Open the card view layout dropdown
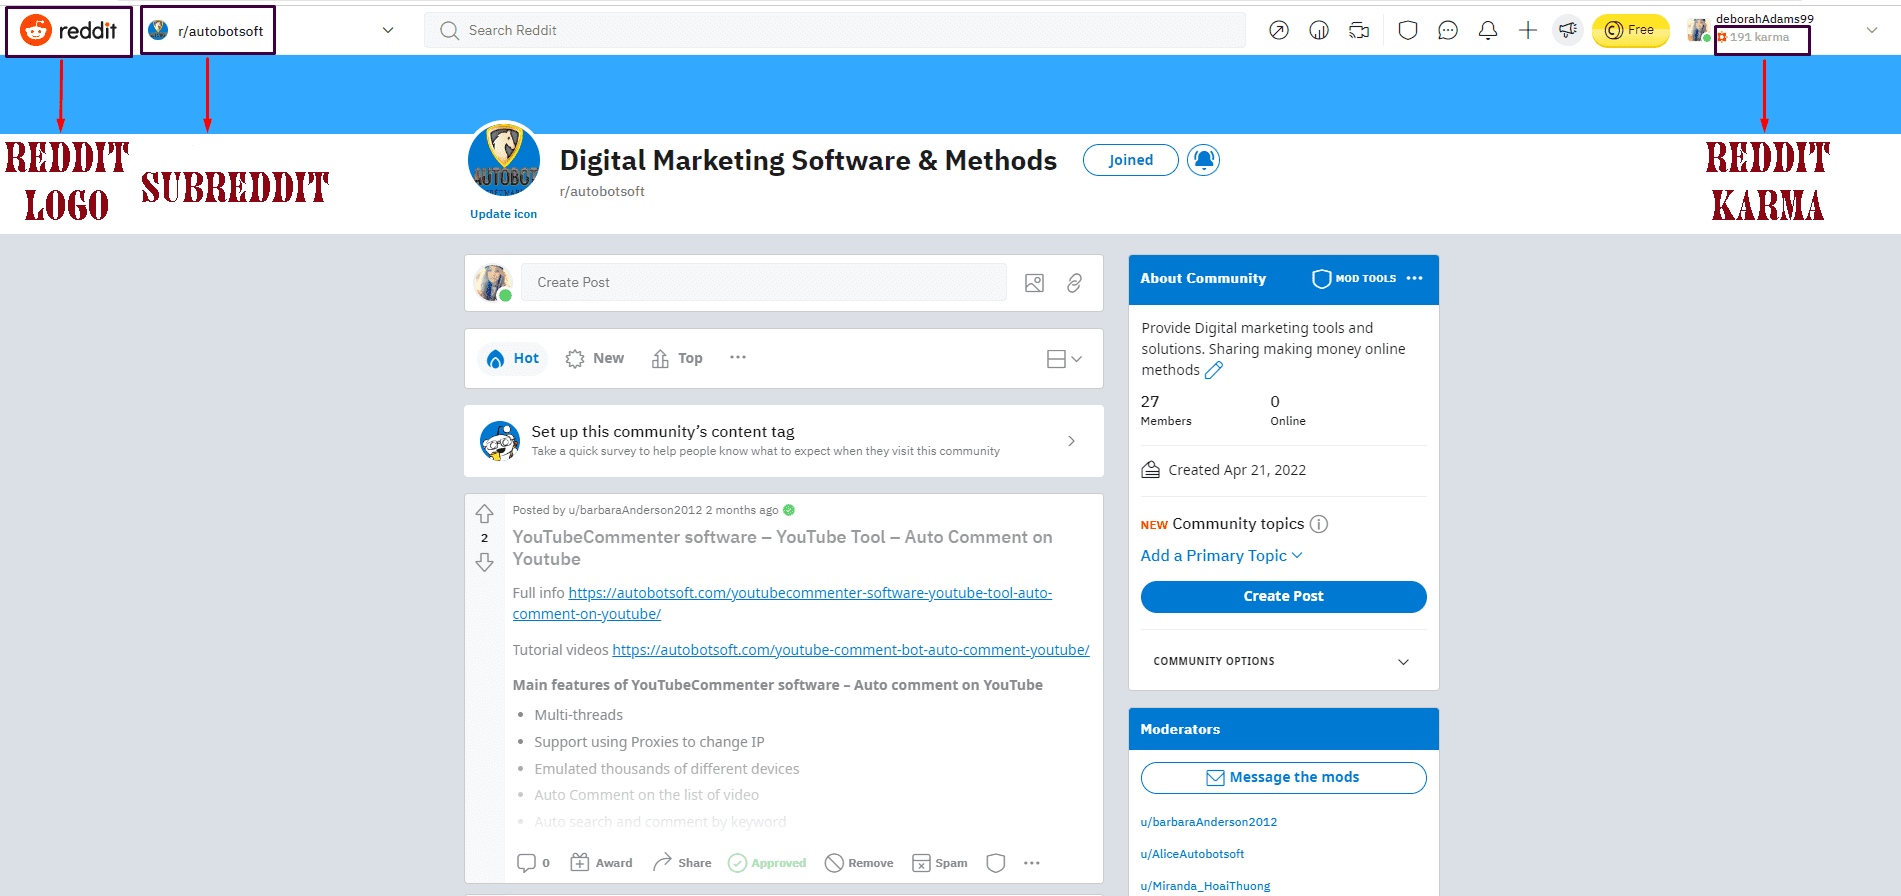Viewport: 1901px width, 896px height. [1064, 359]
